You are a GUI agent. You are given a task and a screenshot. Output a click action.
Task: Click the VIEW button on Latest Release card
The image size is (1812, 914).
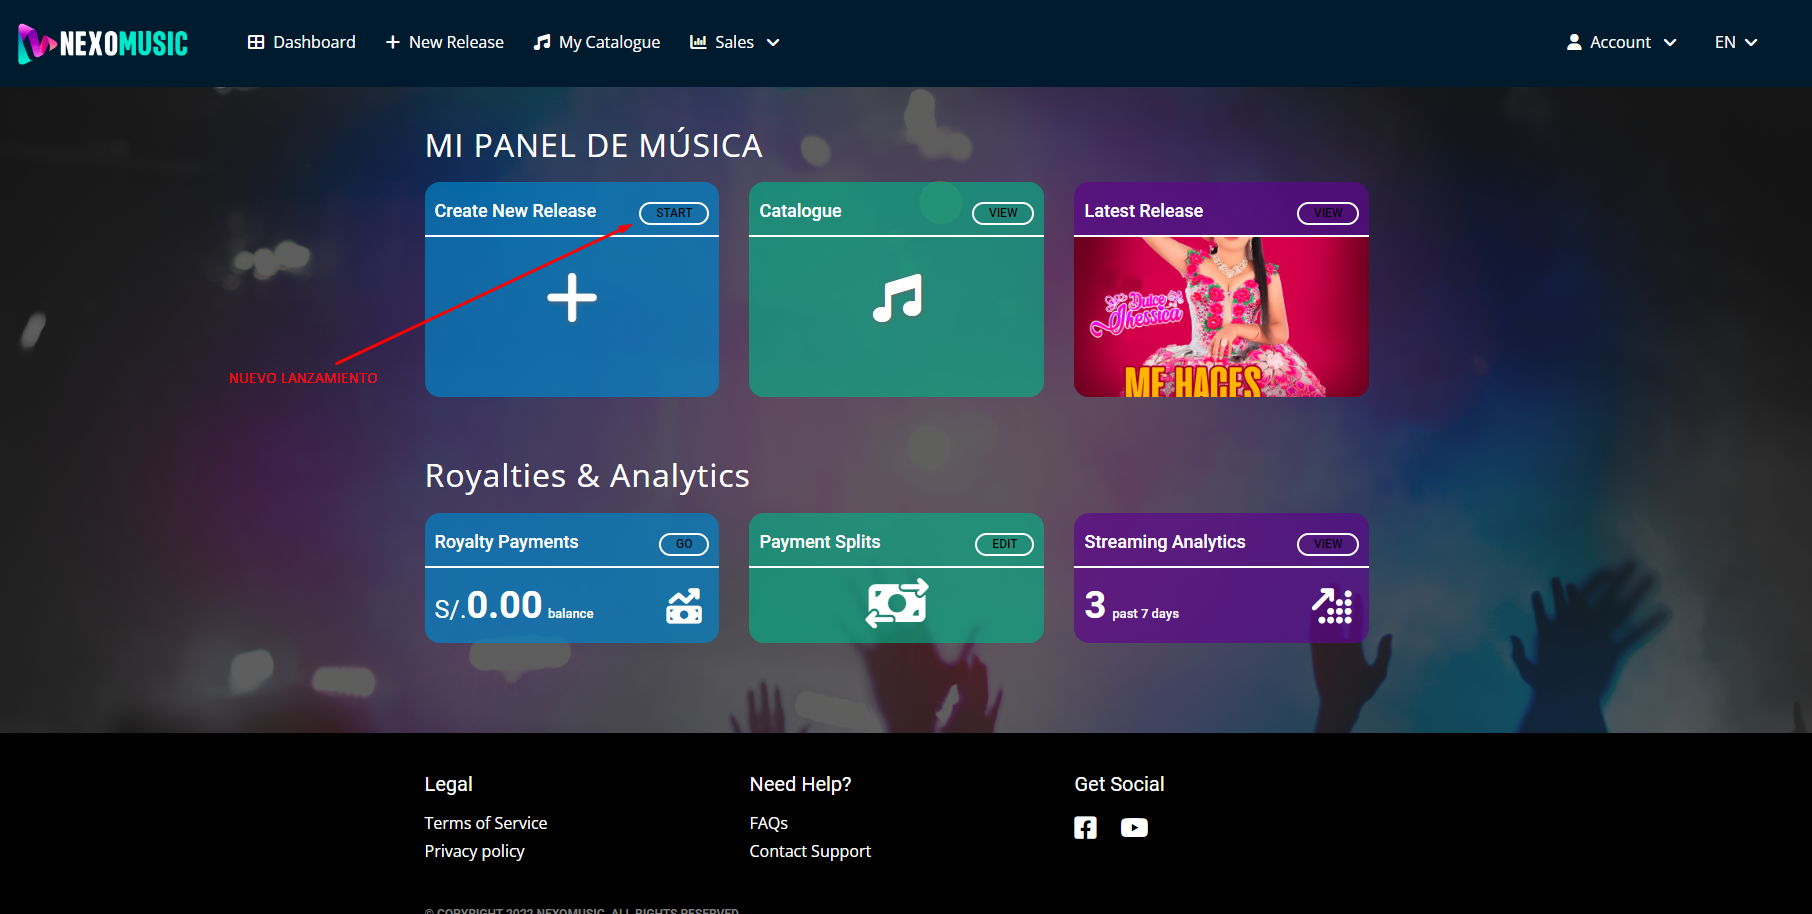coord(1328,213)
